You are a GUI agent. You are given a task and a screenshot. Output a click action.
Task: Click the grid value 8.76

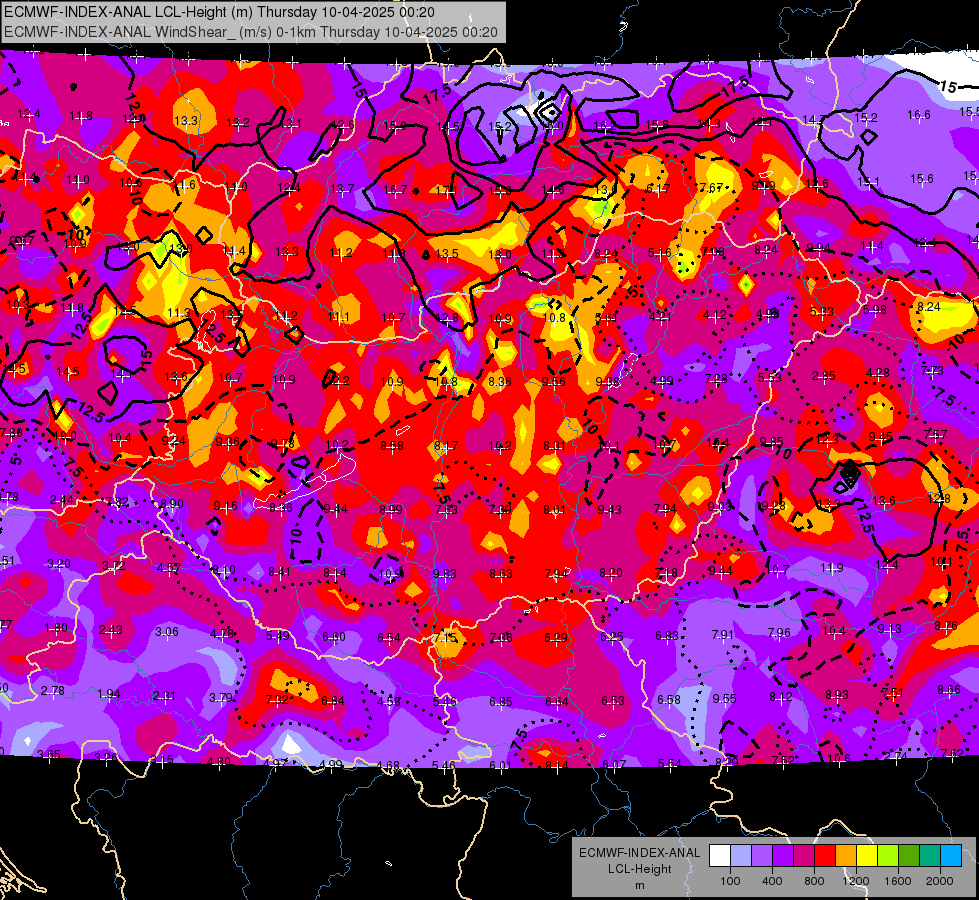click(947, 625)
